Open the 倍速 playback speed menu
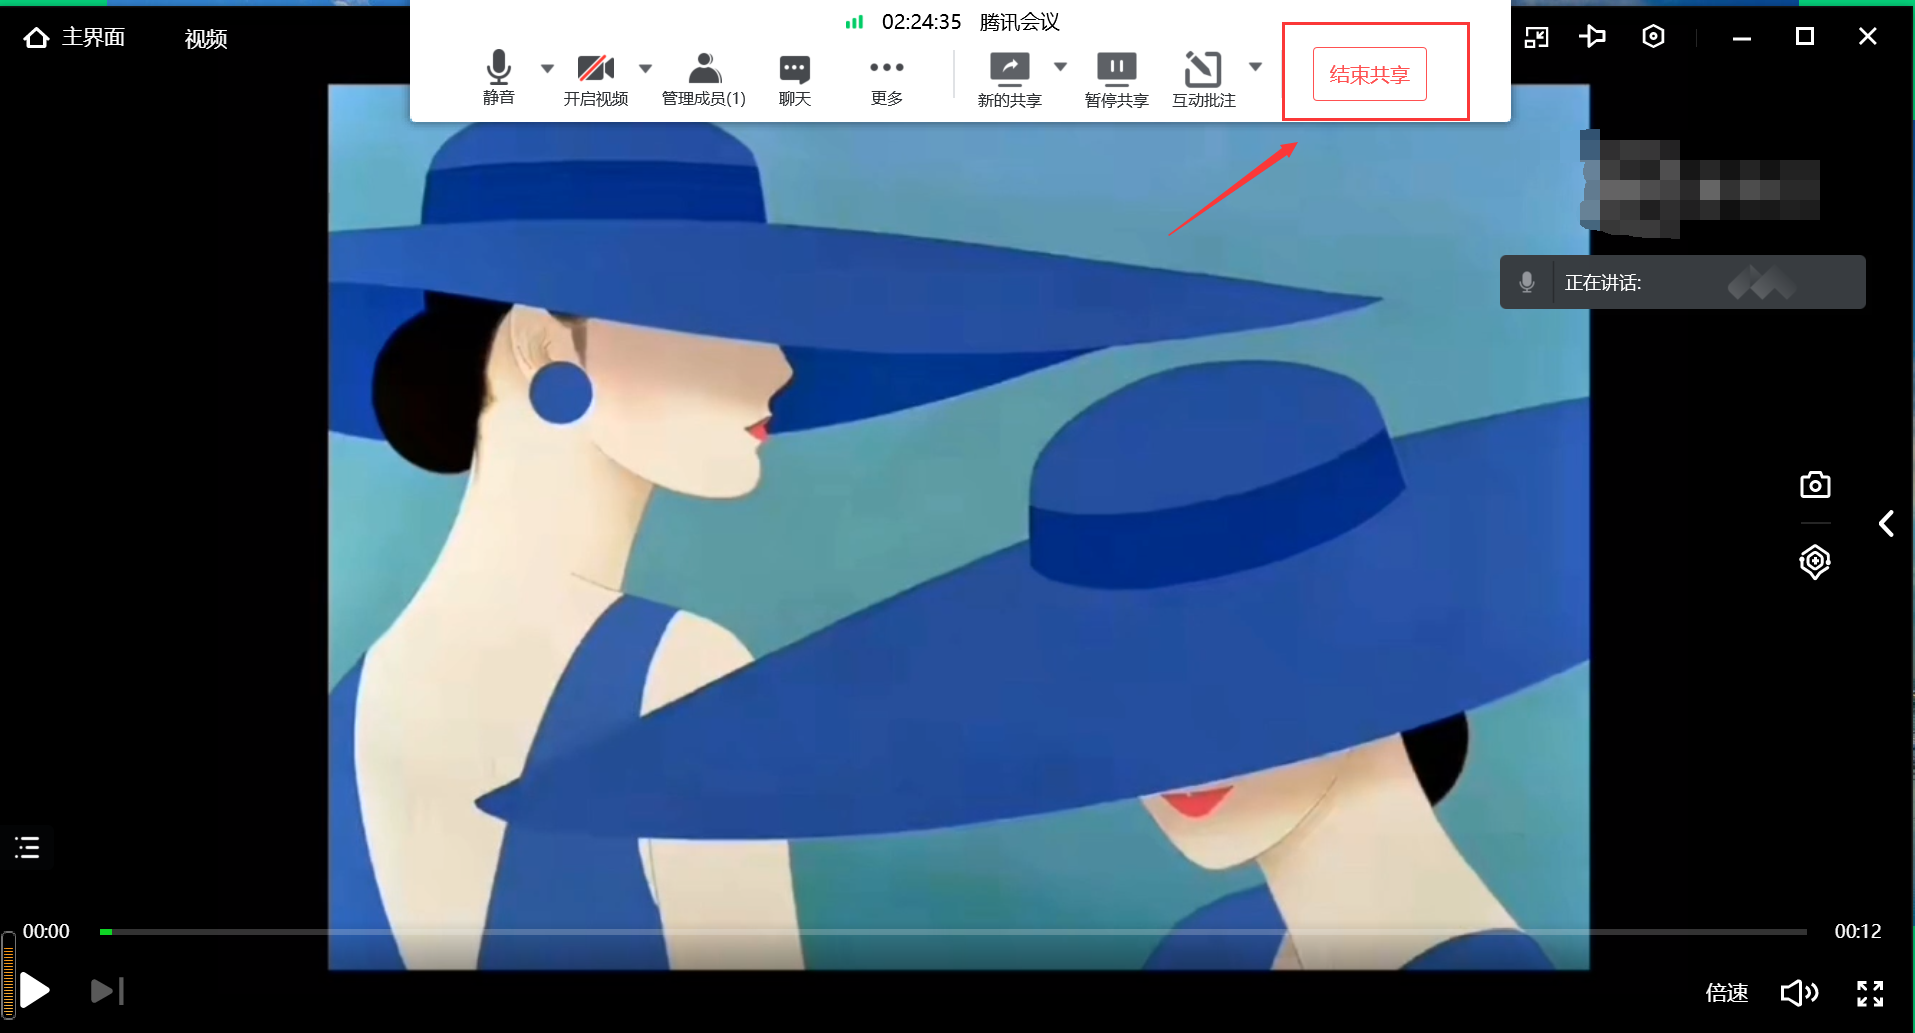 coord(1726,993)
